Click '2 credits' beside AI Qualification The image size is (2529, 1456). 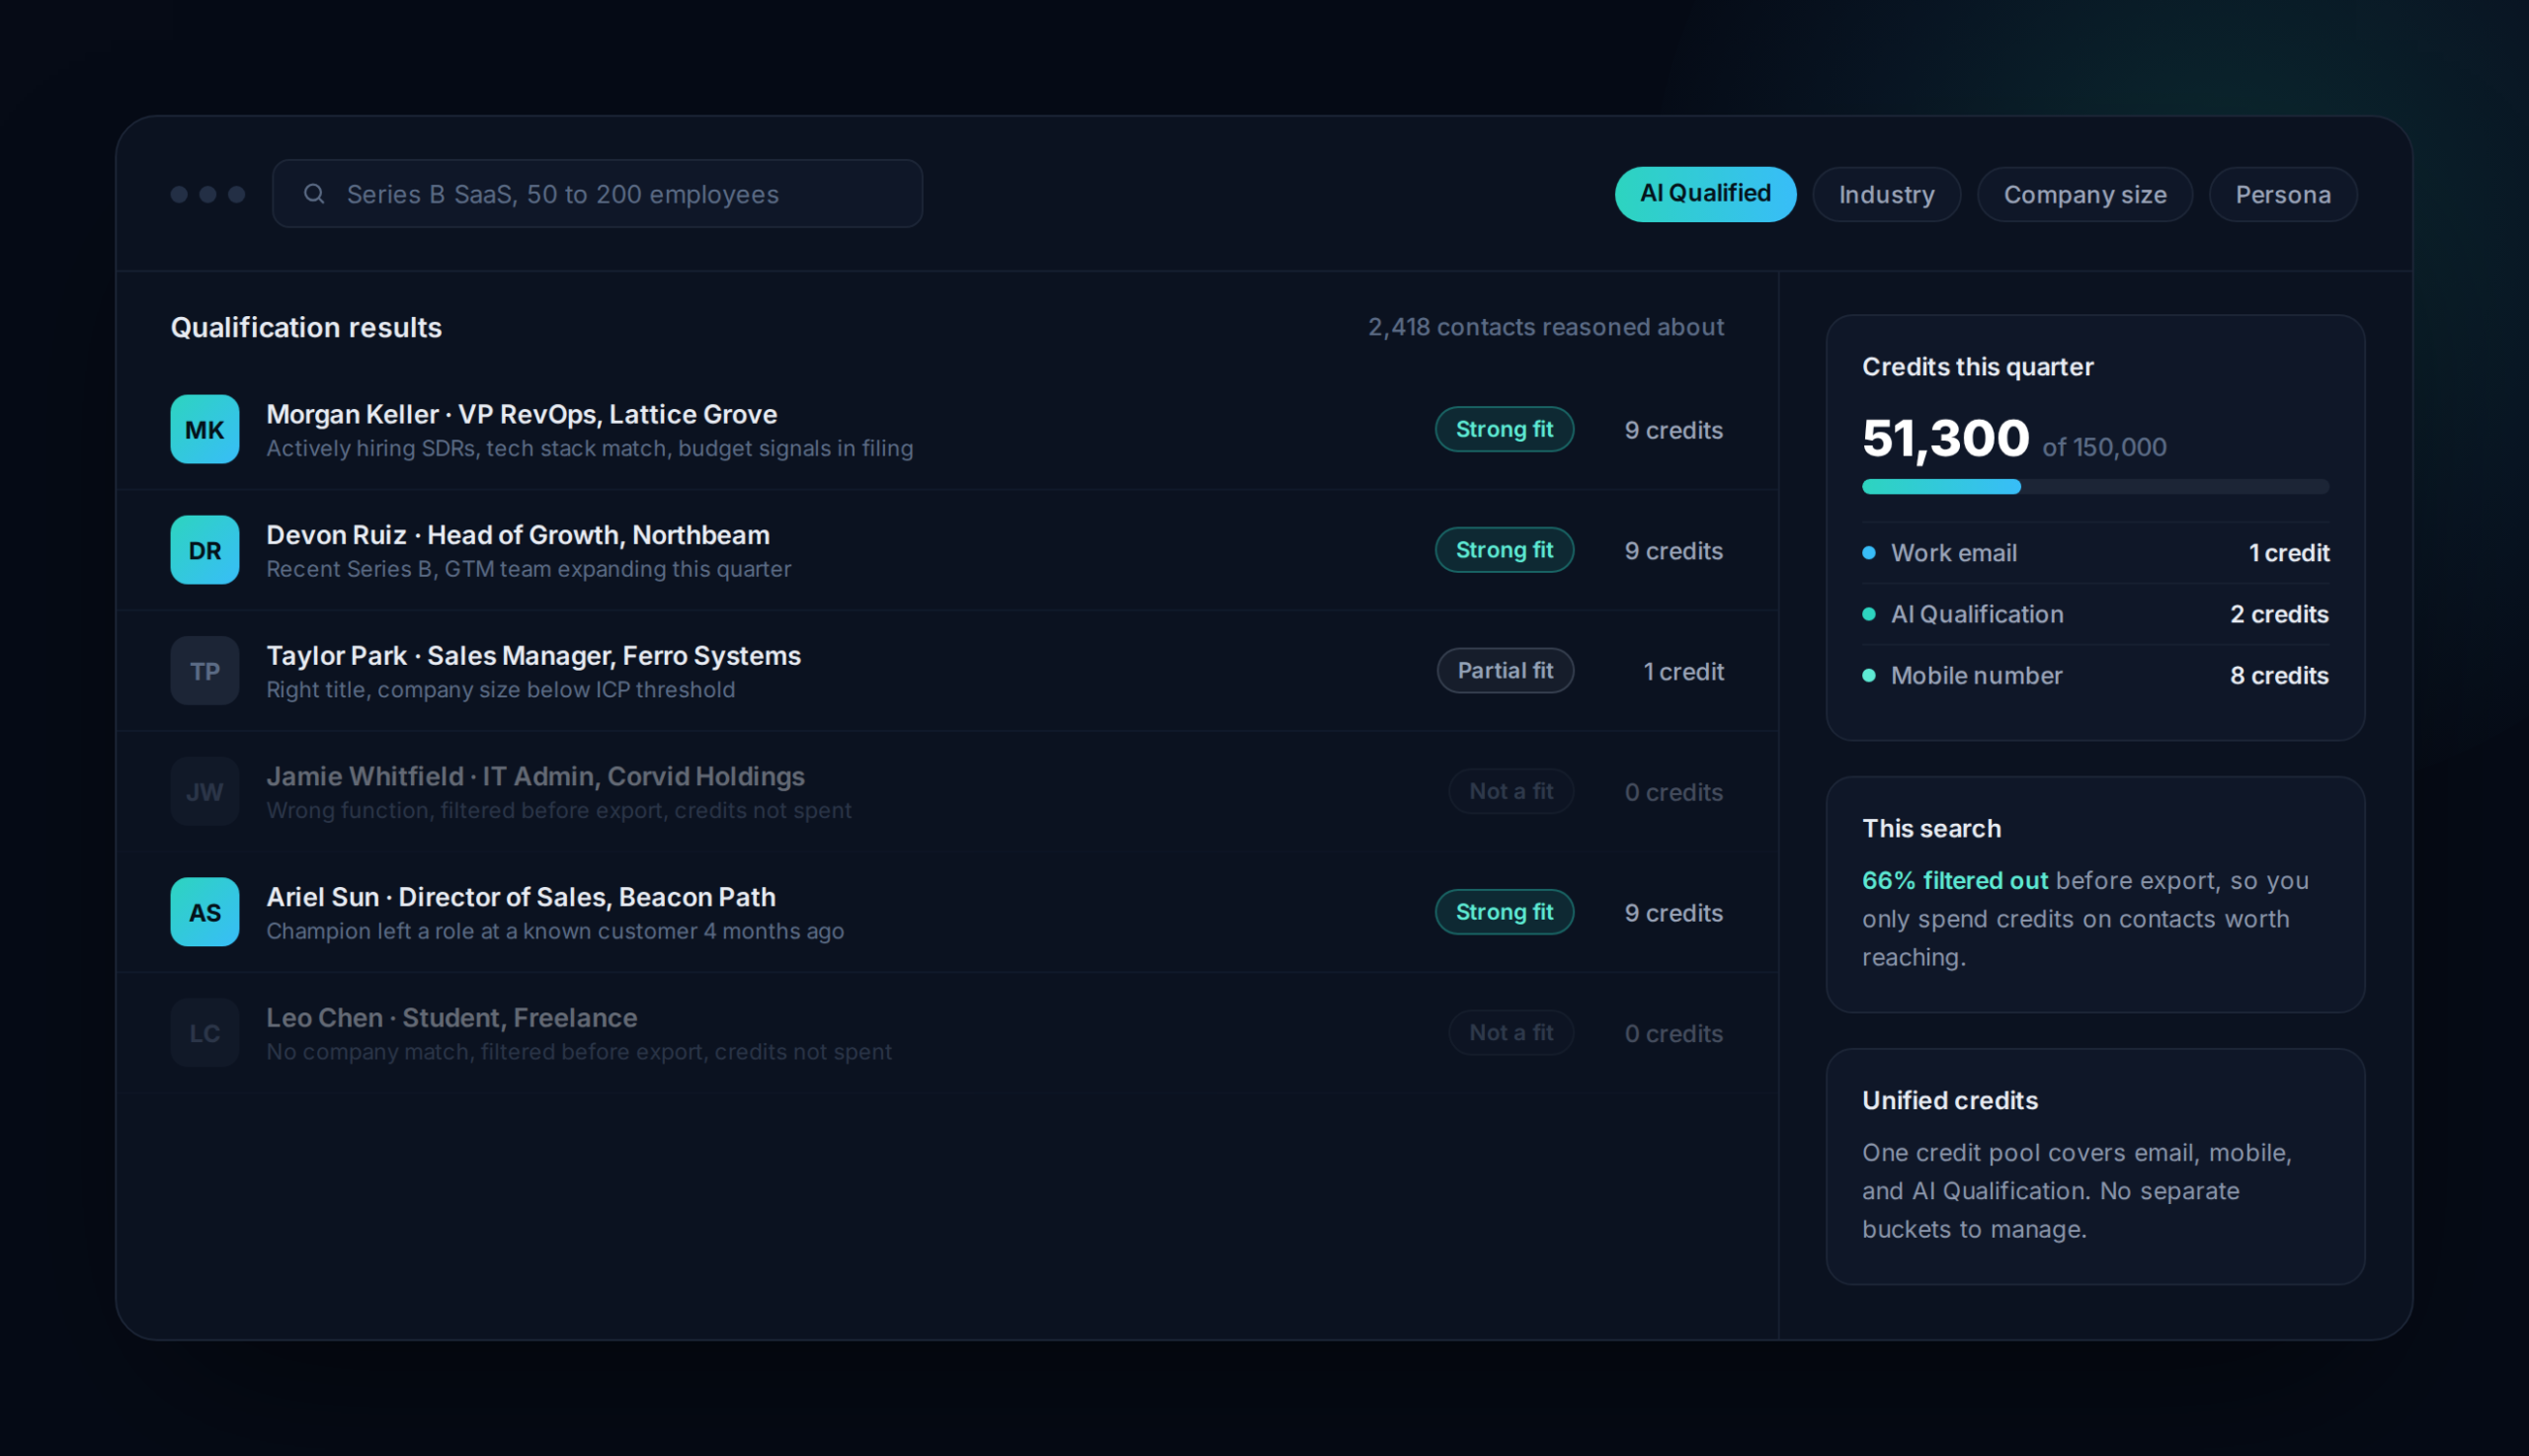point(2279,614)
